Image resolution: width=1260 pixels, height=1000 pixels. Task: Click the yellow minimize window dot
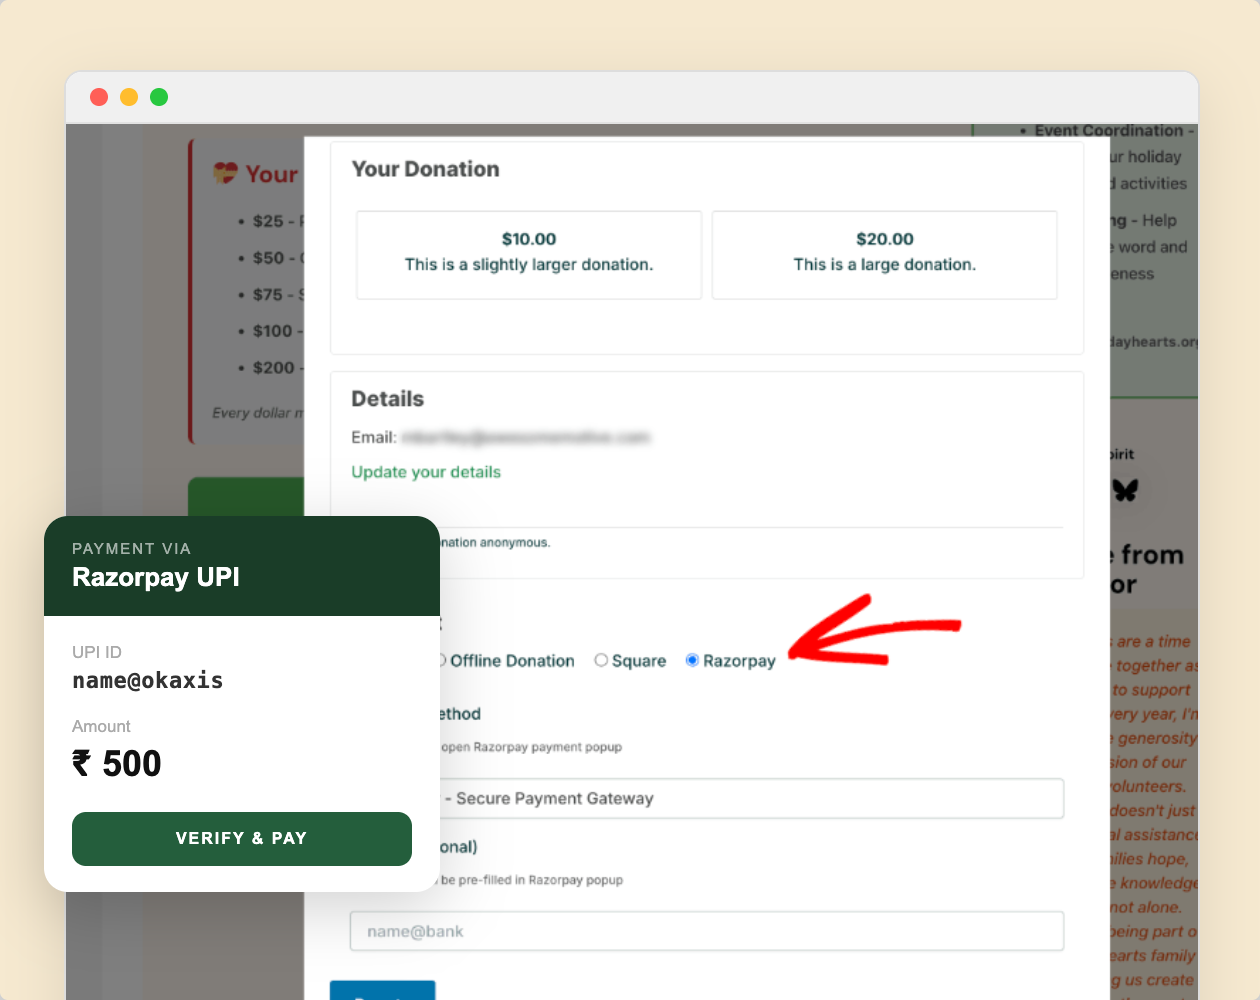coord(129,97)
